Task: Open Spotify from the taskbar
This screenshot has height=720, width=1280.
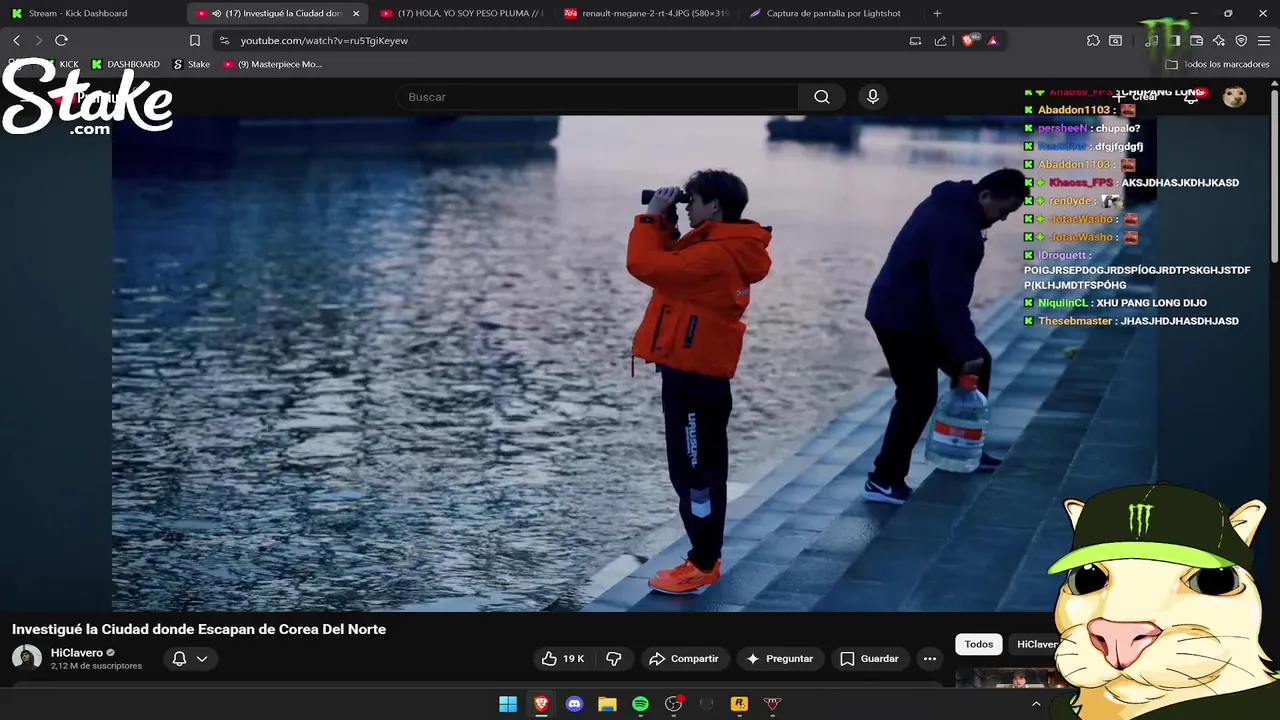Action: pyautogui.click(x=640, y=704)
